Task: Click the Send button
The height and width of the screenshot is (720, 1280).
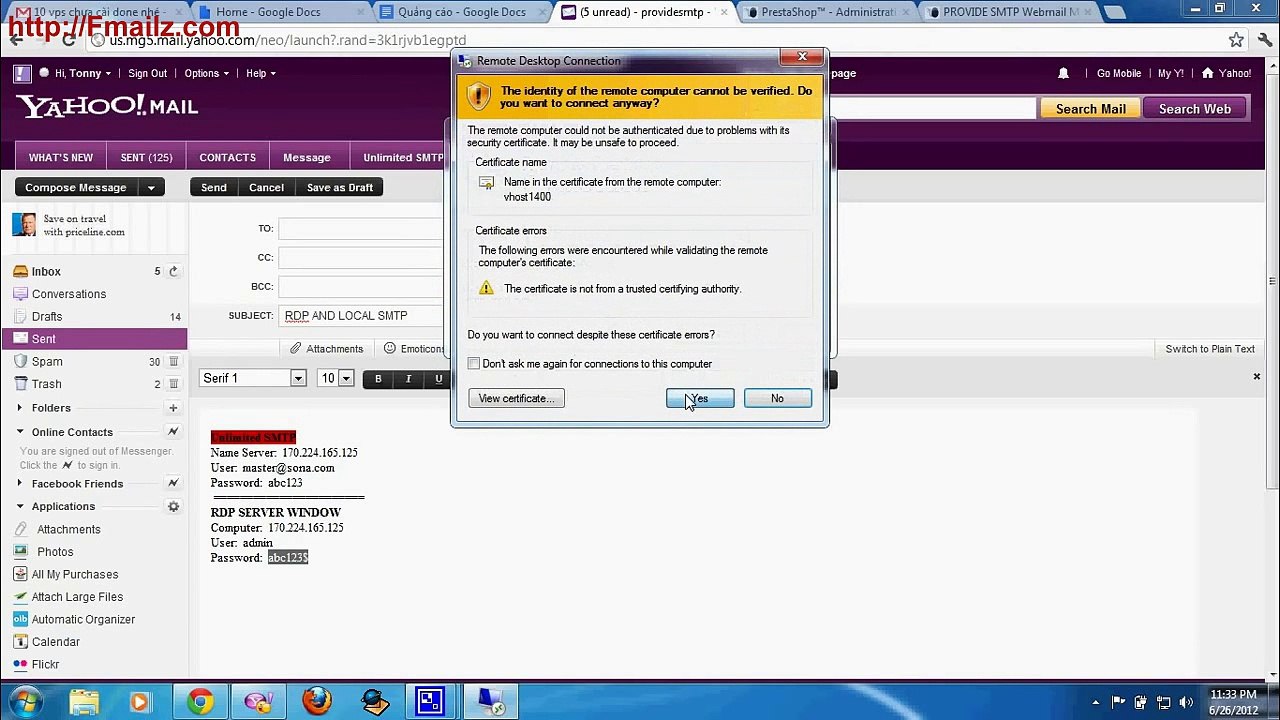Action: 214,188
